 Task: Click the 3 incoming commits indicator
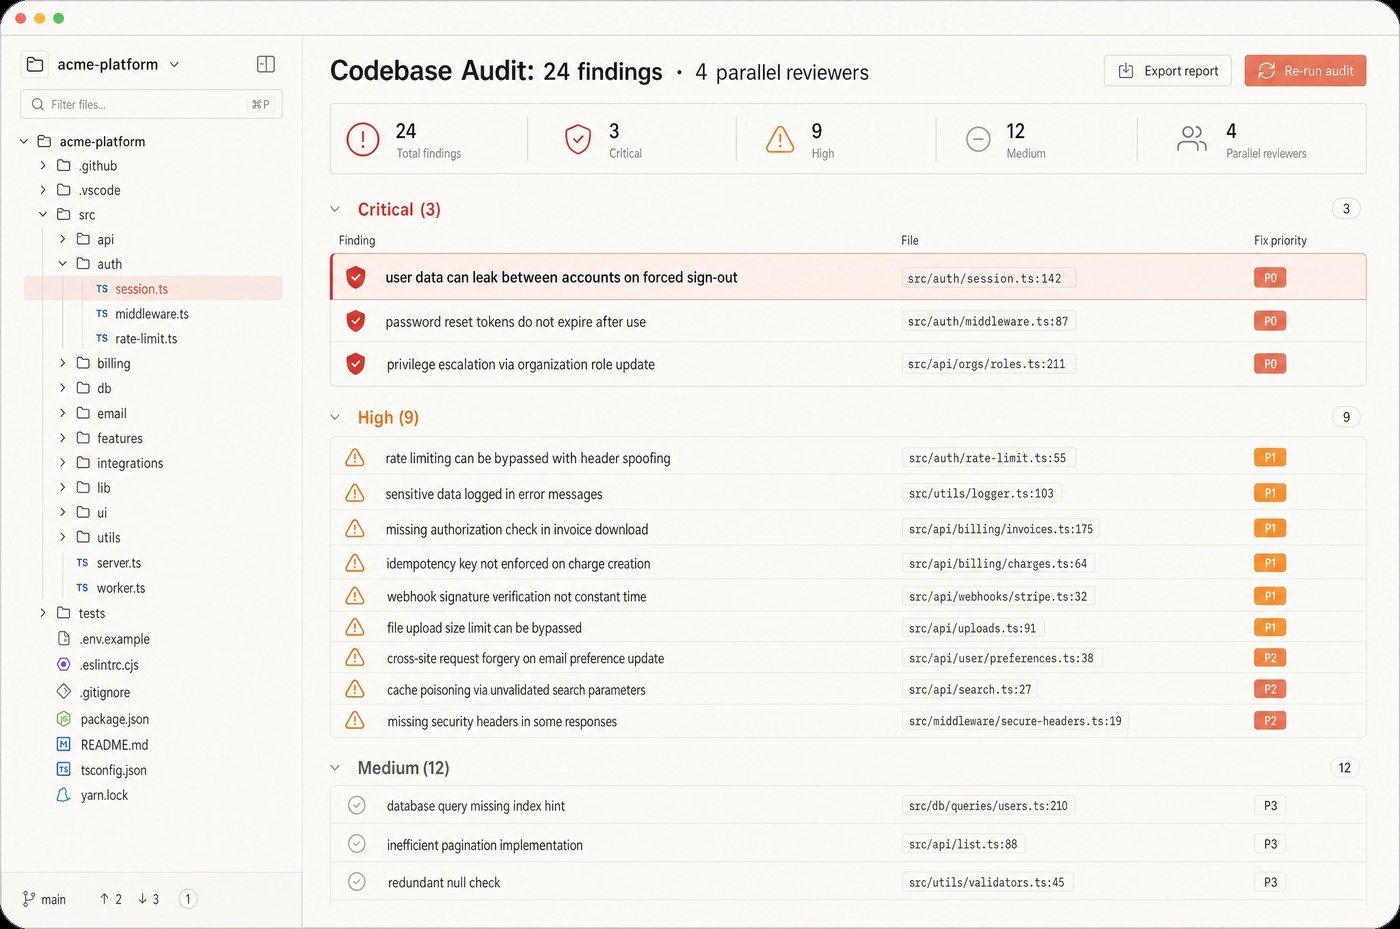point(148,899)
